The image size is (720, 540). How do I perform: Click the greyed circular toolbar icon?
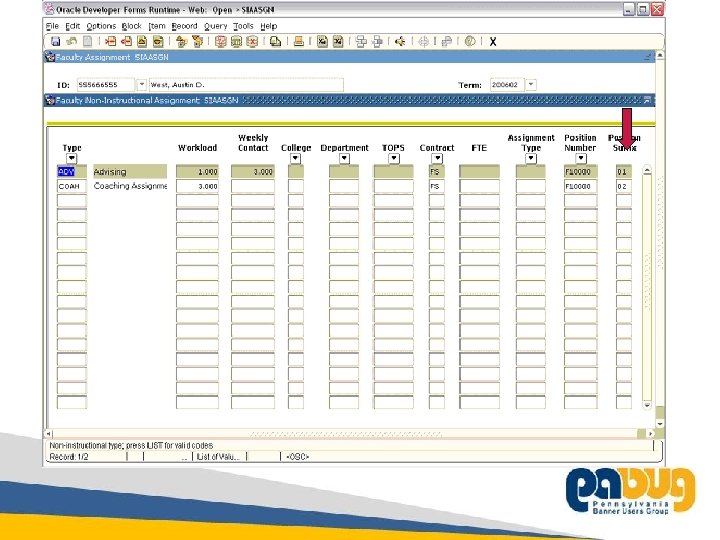[x=423, y=41]
